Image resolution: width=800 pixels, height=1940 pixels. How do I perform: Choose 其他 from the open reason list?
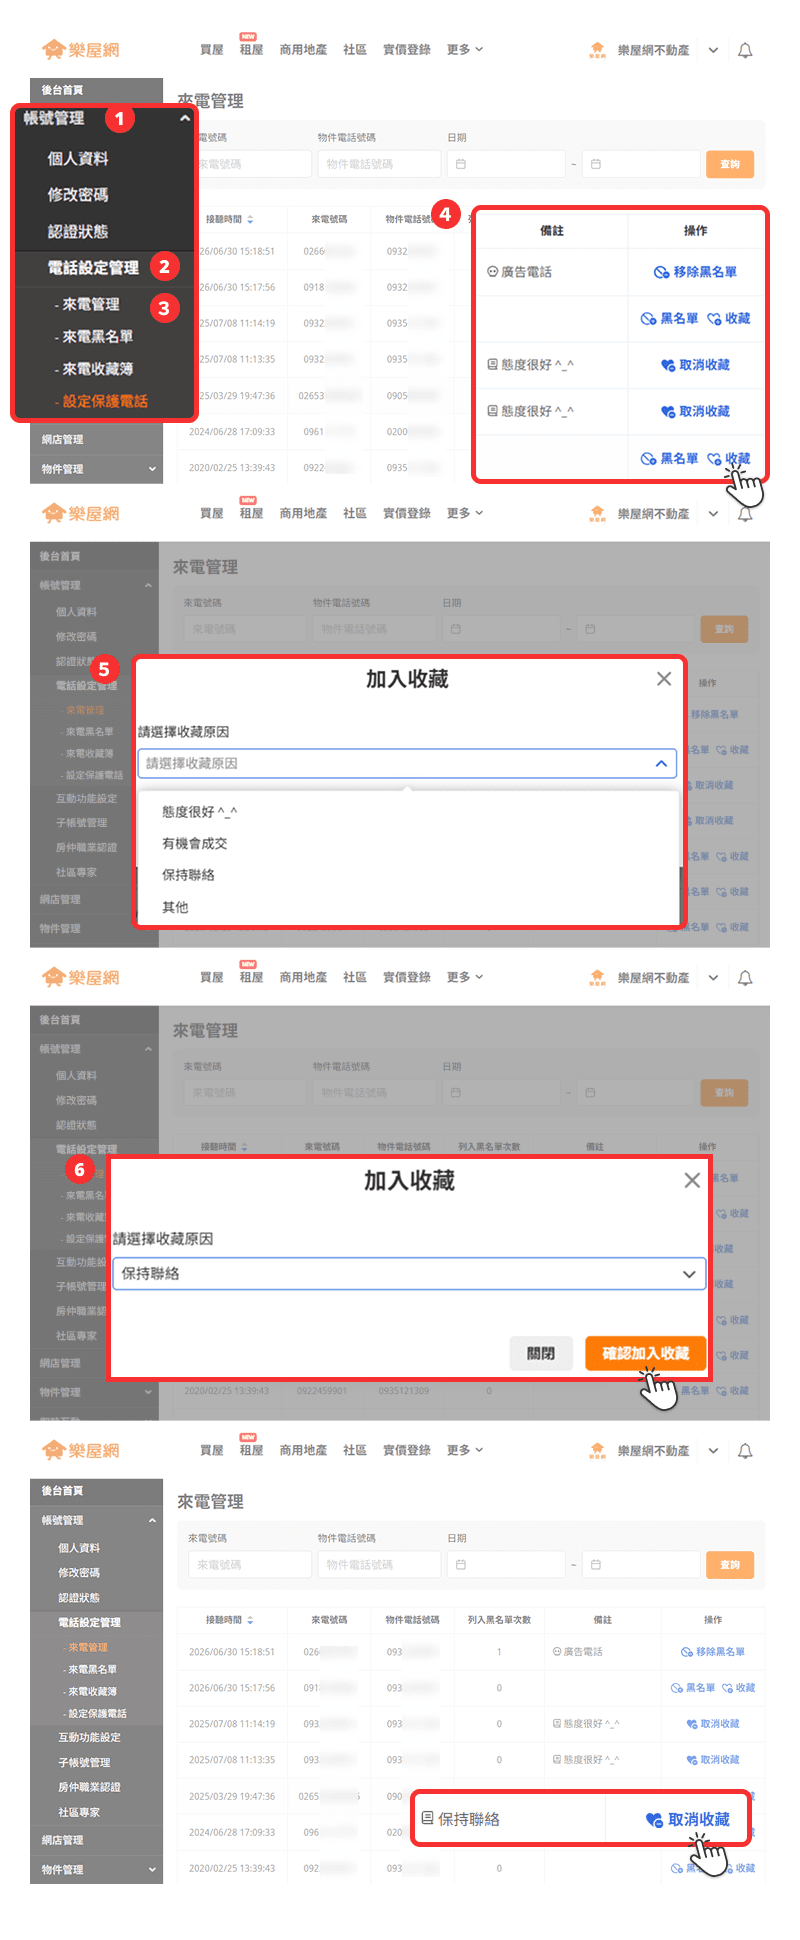pos(175,907)
